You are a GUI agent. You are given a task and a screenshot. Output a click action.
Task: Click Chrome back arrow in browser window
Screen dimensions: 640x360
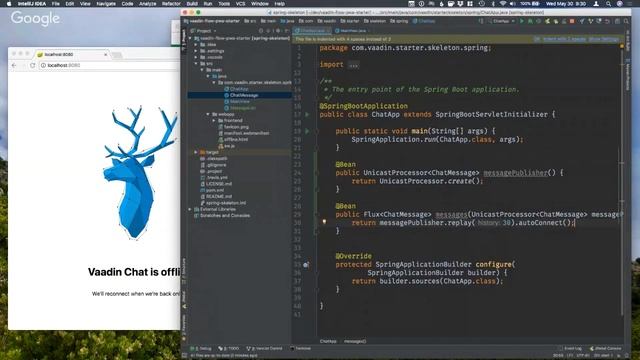click(15, 65)
